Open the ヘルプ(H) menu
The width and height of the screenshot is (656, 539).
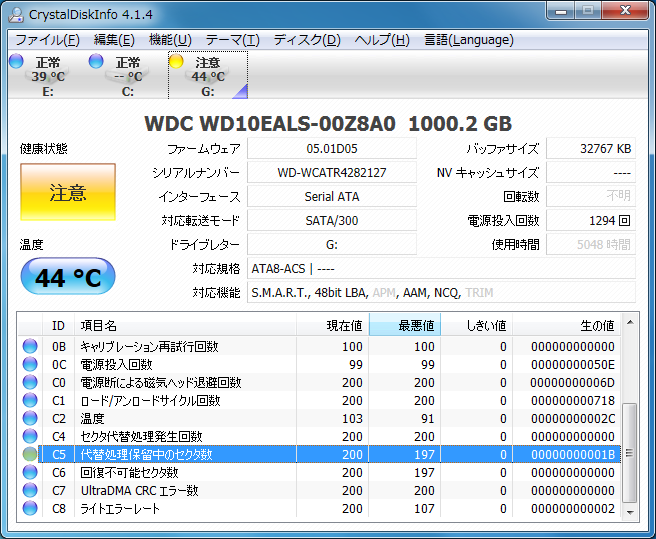pyautogui.click(x=382, y=40)
